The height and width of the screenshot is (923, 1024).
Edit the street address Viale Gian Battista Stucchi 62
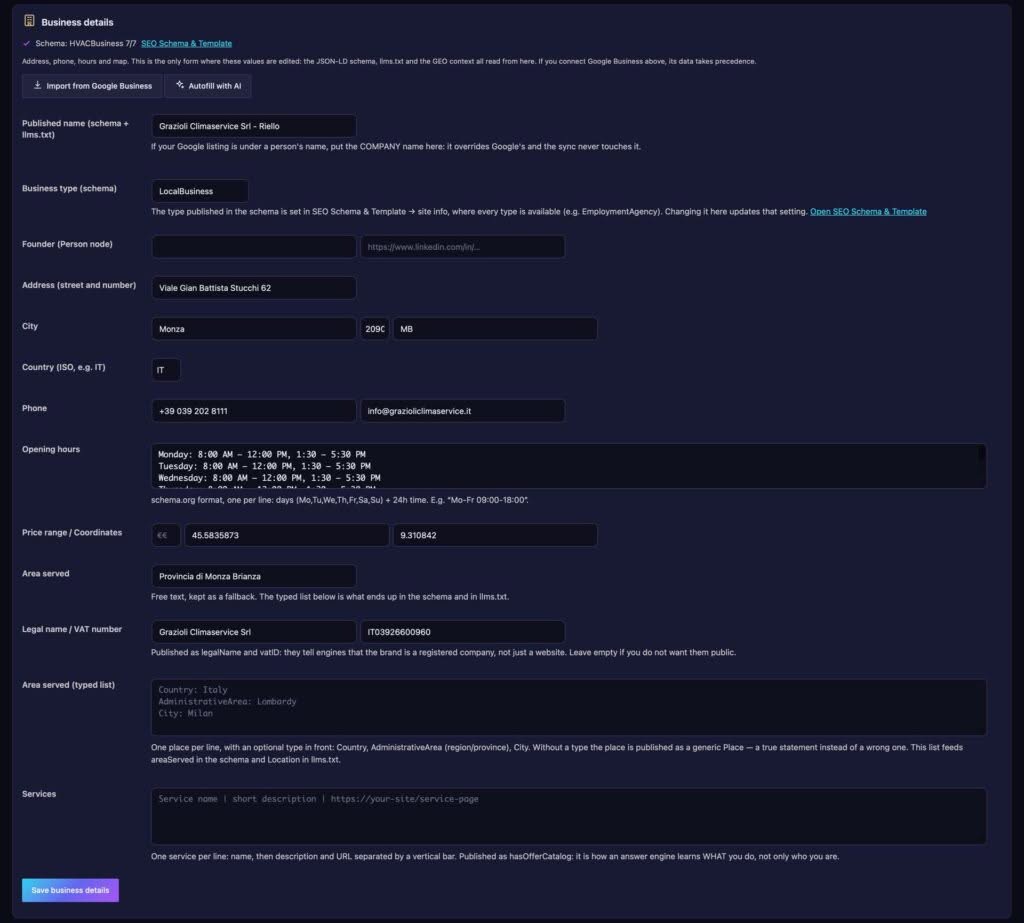[x=254, y=288]
